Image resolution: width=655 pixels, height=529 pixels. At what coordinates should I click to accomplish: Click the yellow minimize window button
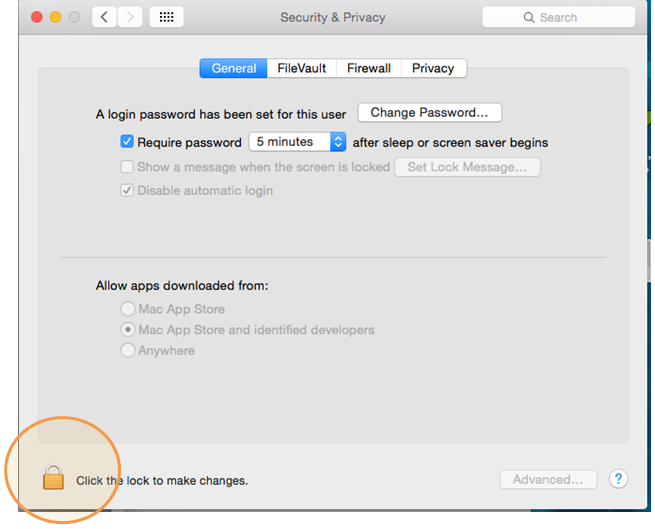56,17
